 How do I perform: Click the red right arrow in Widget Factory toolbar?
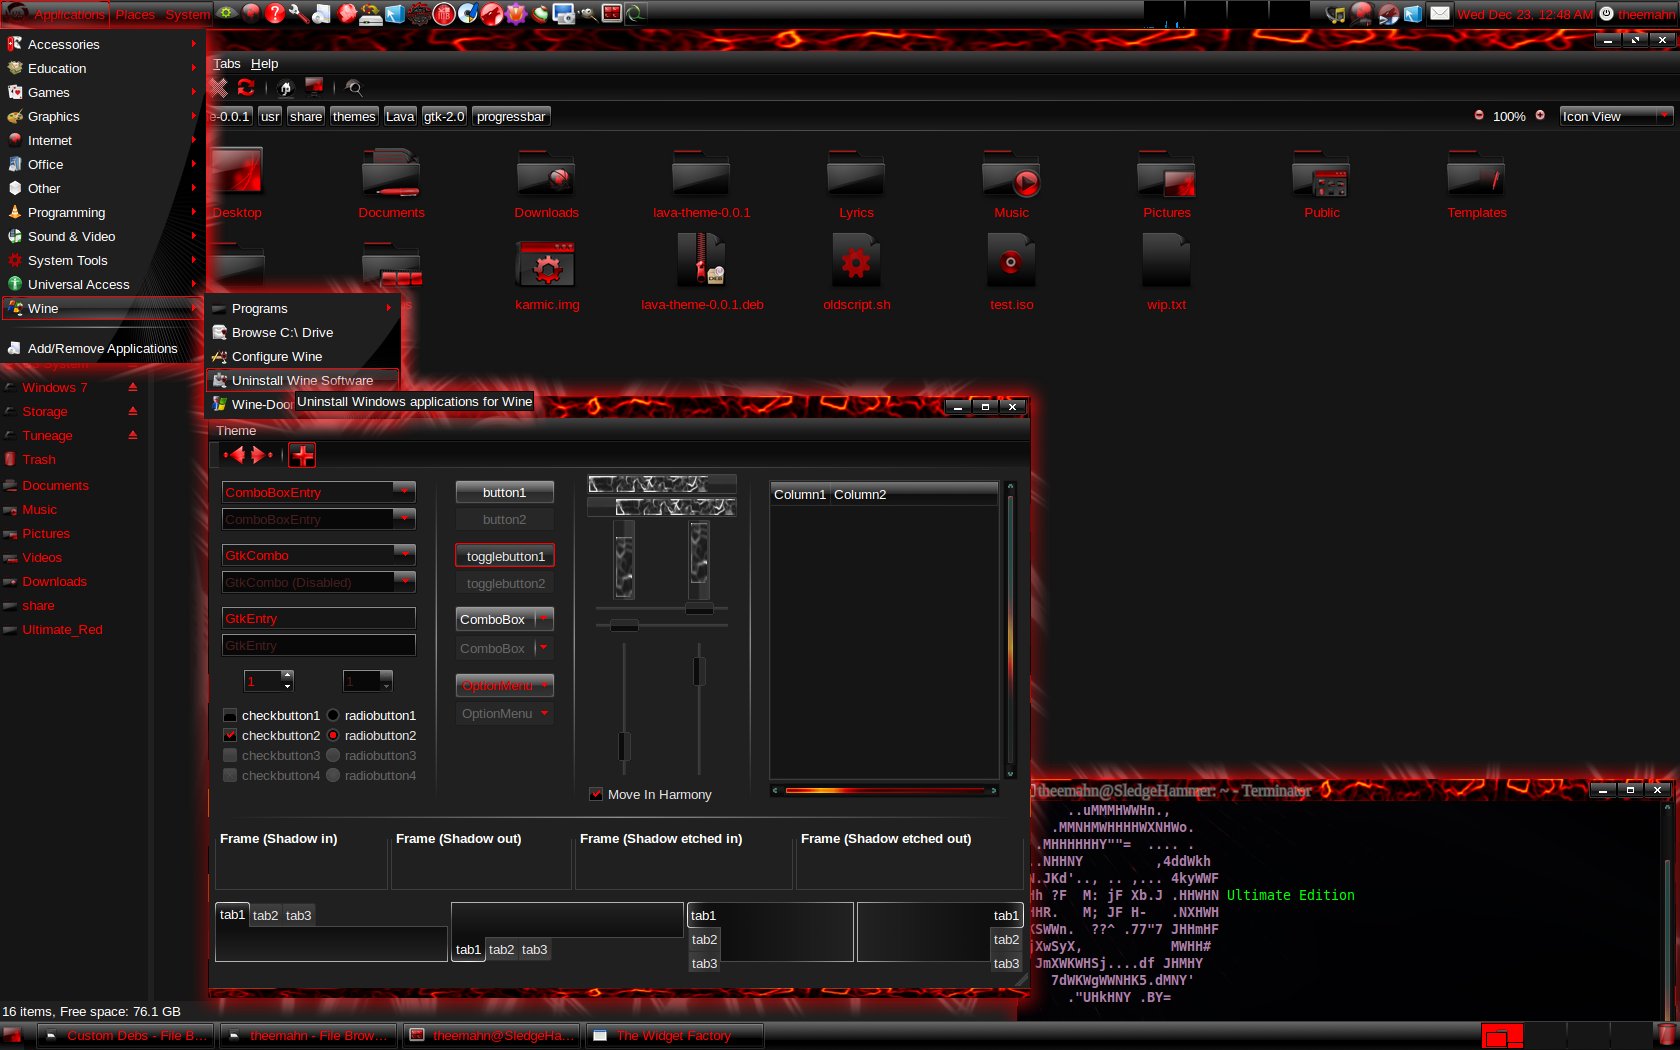(x=261, y=455)
